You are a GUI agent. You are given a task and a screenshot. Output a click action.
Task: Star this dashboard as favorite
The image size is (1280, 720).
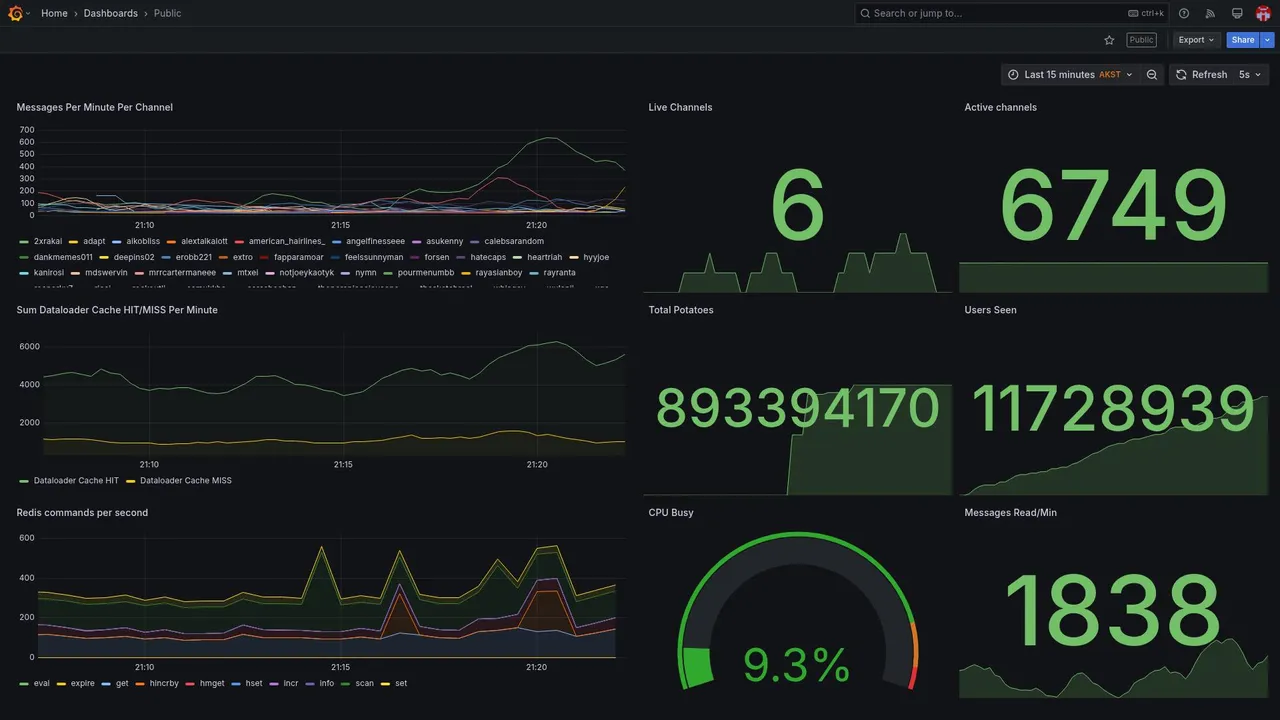[1109, 40]
